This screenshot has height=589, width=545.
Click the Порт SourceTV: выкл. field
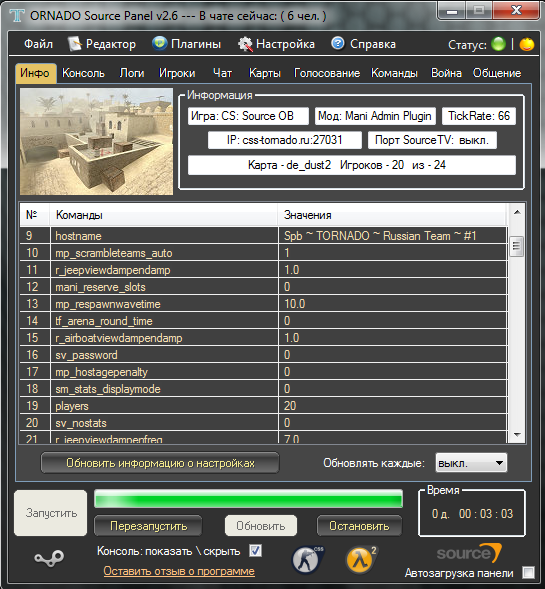pos(432,140)
